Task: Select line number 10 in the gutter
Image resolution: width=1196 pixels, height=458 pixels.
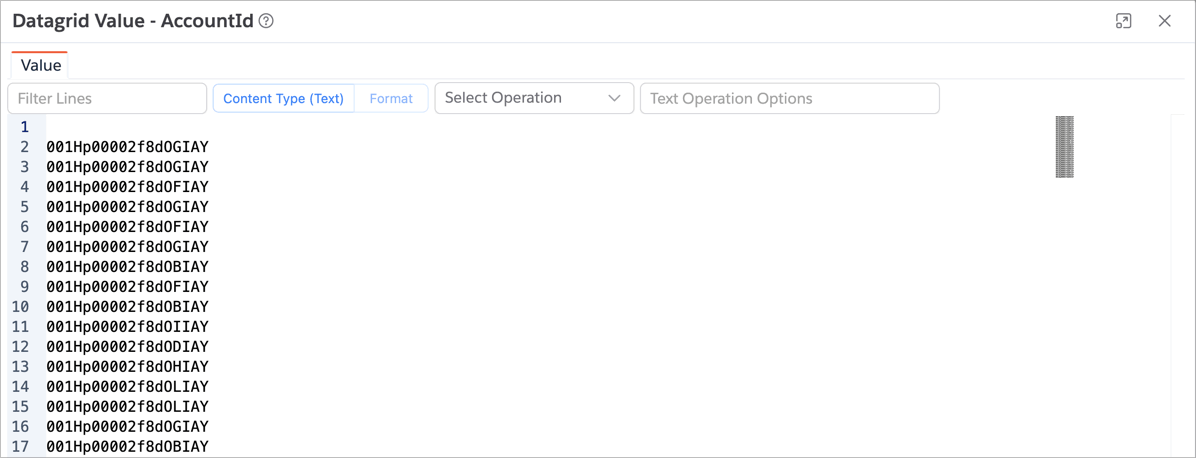Action: [21, 307]
